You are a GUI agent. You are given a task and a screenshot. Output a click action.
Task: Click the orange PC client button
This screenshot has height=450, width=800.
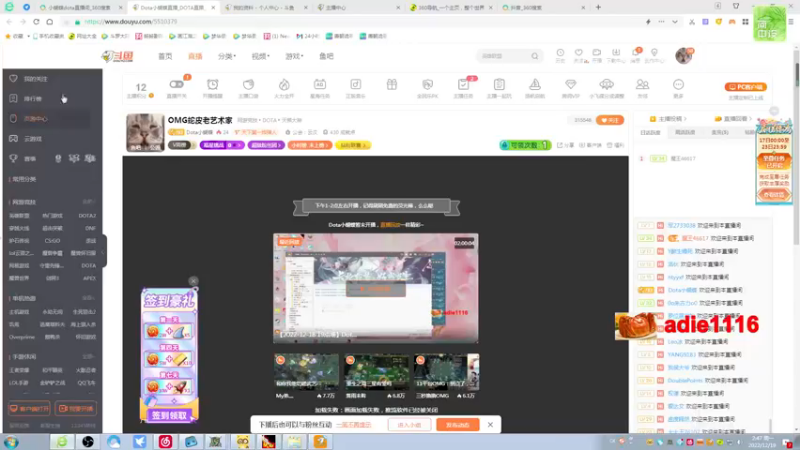745,87
